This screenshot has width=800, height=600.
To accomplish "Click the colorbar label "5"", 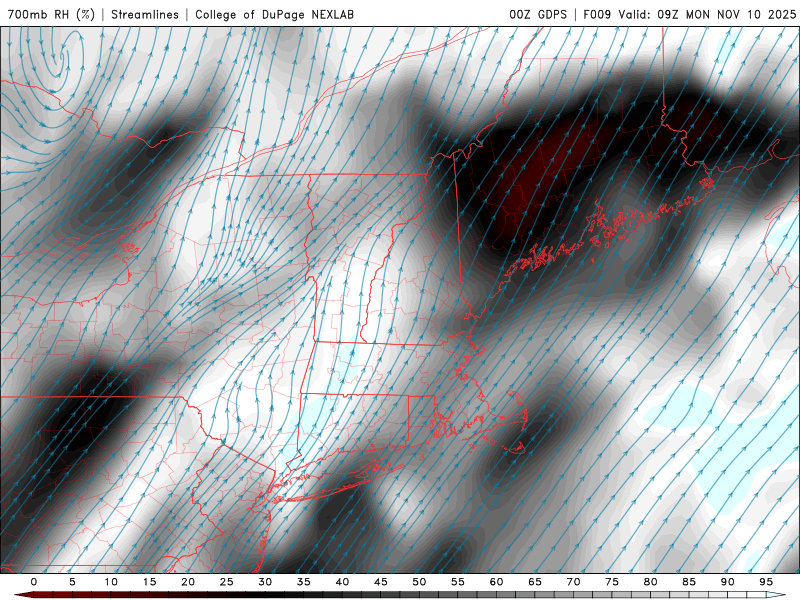I will coord(72,582).
